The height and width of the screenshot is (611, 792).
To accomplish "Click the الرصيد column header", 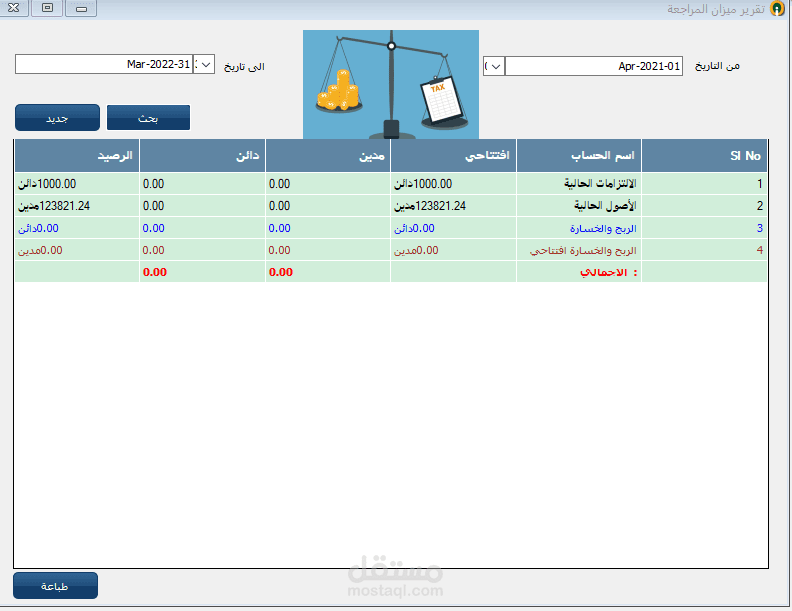I will point(77,156).
